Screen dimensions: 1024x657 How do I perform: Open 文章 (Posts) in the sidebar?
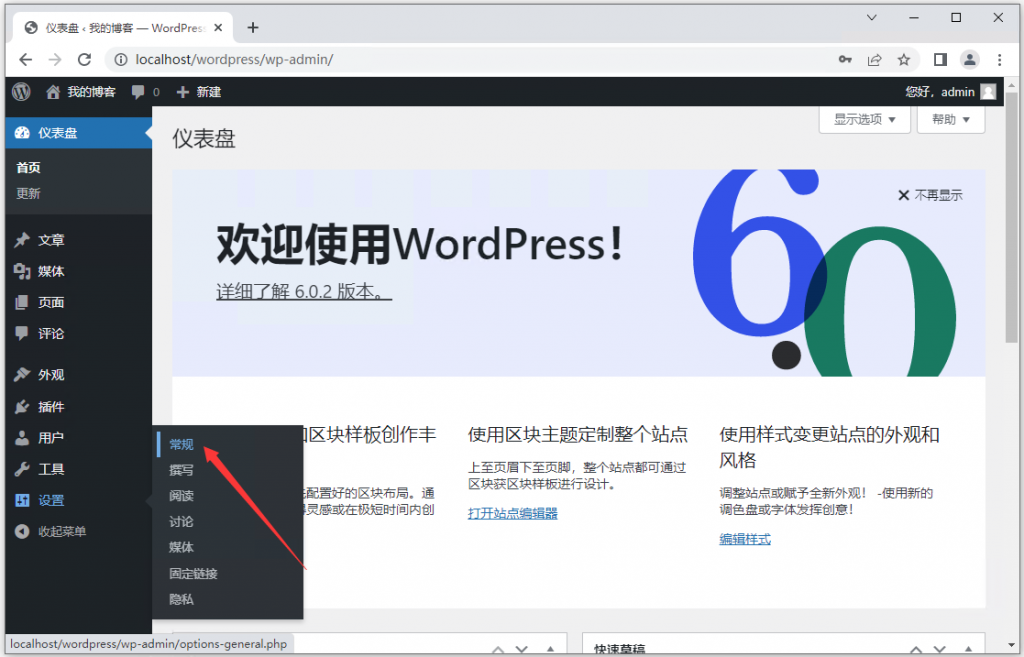(x=48, y=240)
